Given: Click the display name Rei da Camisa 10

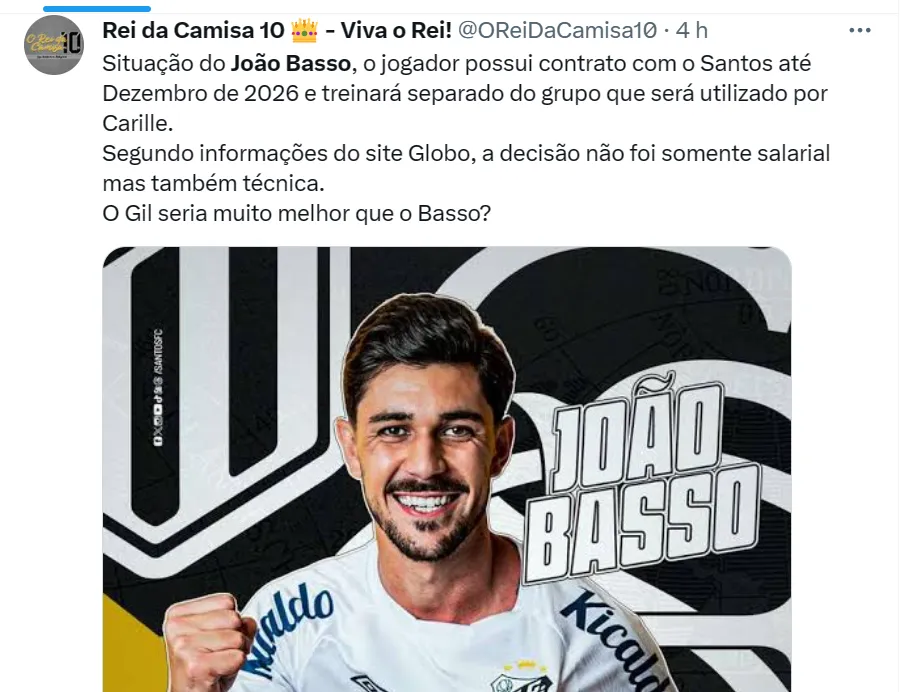Looking at the screenshot, I should pyautogui.click(x=193, y=30).
